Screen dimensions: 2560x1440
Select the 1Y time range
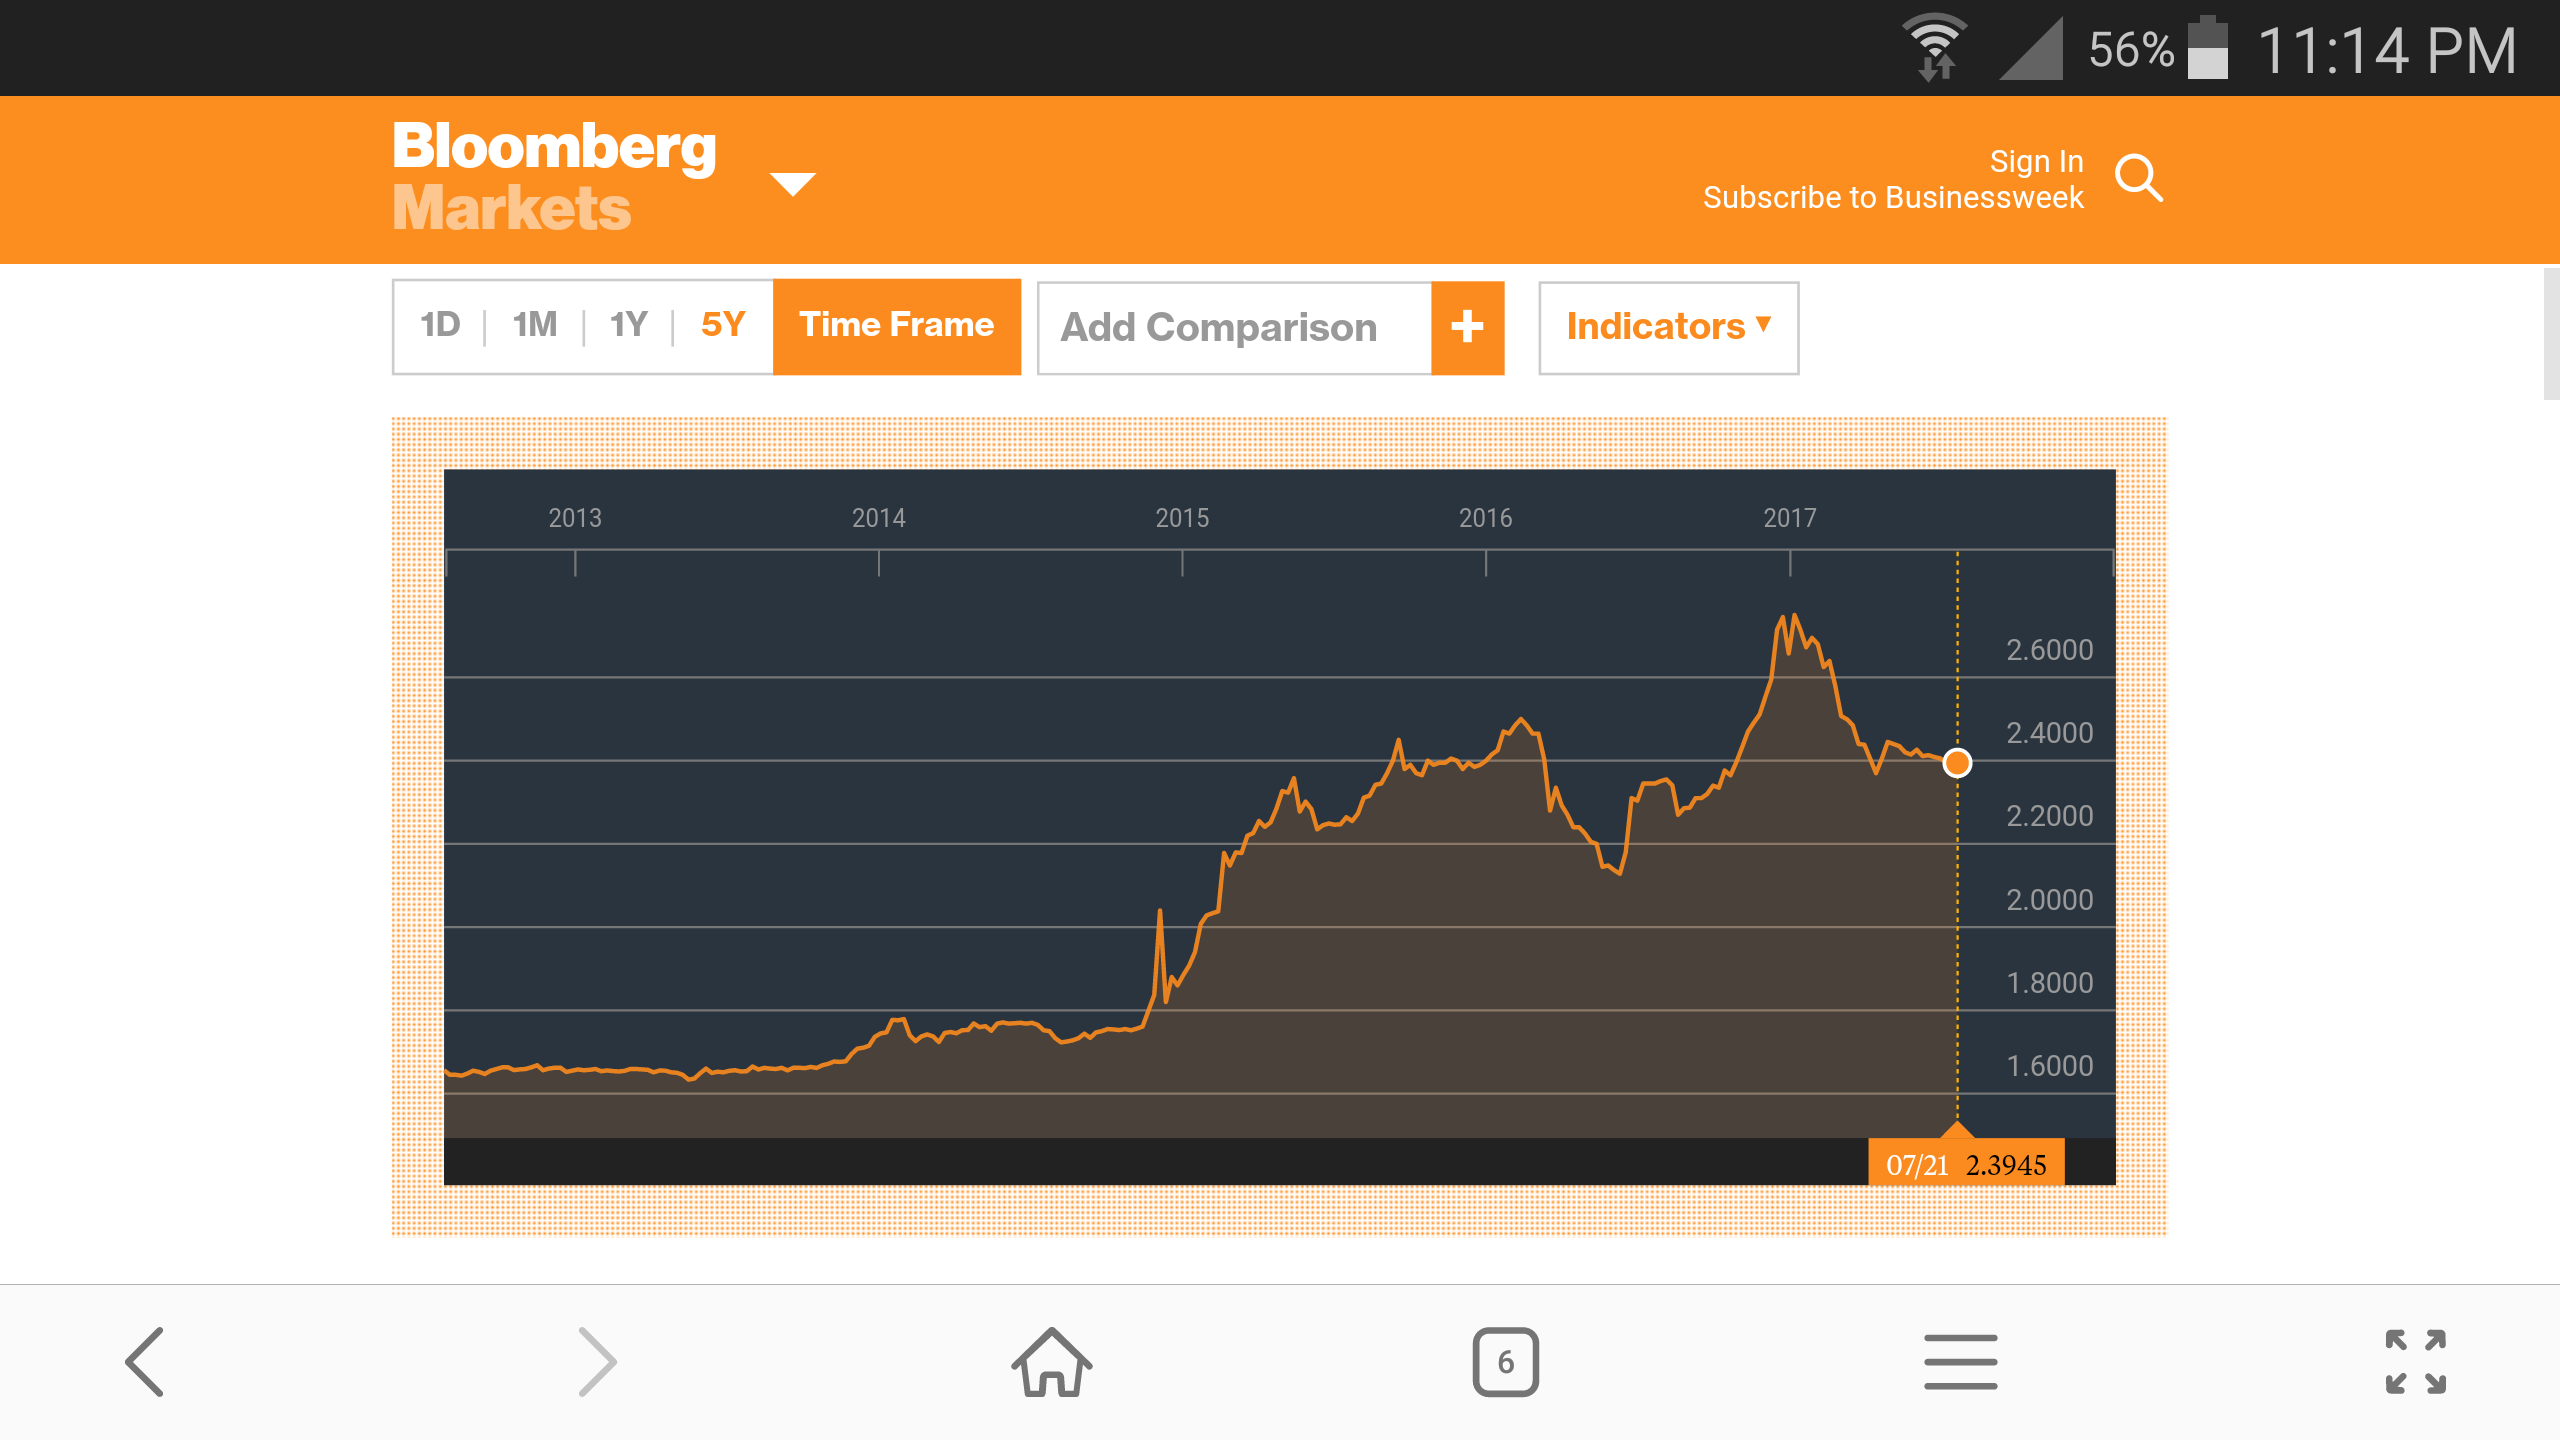click(x=628, y=325)
